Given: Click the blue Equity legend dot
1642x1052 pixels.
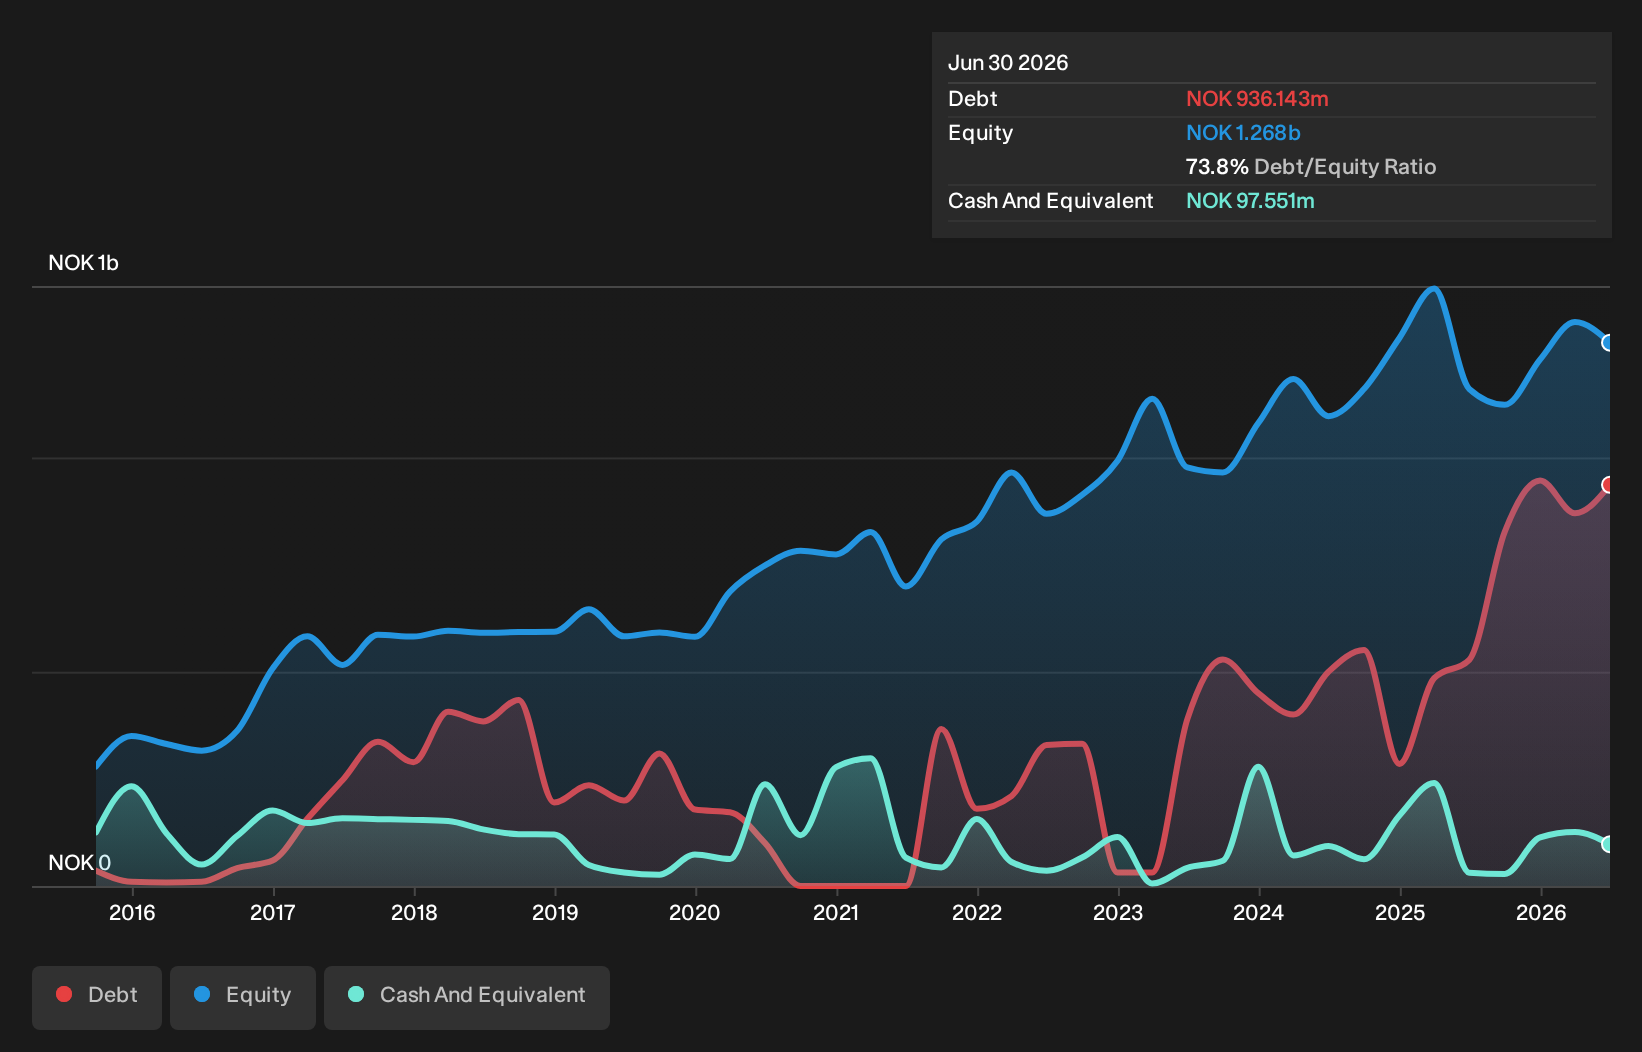Looking at the screenshot, I should (202, 994).
